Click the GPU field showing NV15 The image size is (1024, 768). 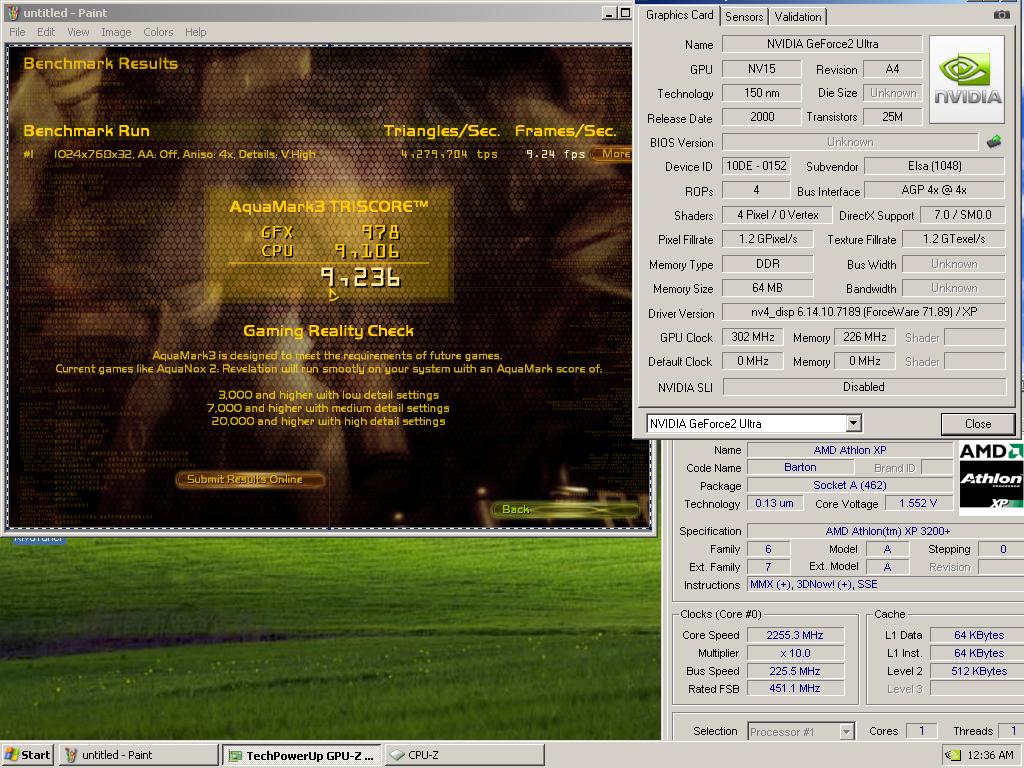coord(761,69)
